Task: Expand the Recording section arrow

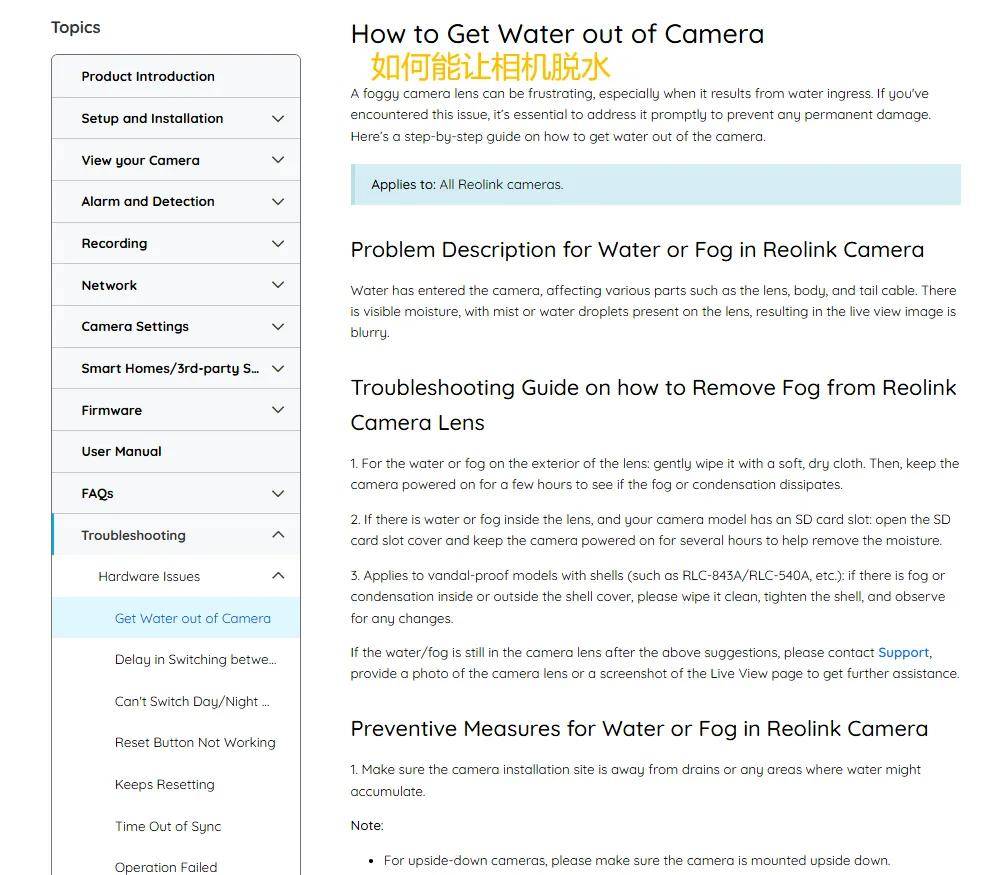Action: pyautogui.click(x=278, y=243)
